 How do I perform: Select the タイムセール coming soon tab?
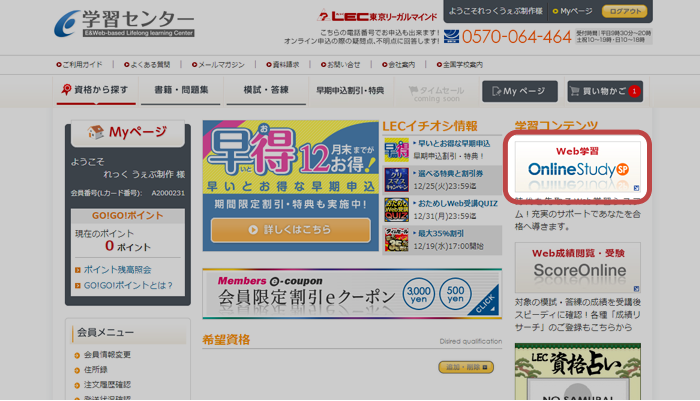coord(437,93)
